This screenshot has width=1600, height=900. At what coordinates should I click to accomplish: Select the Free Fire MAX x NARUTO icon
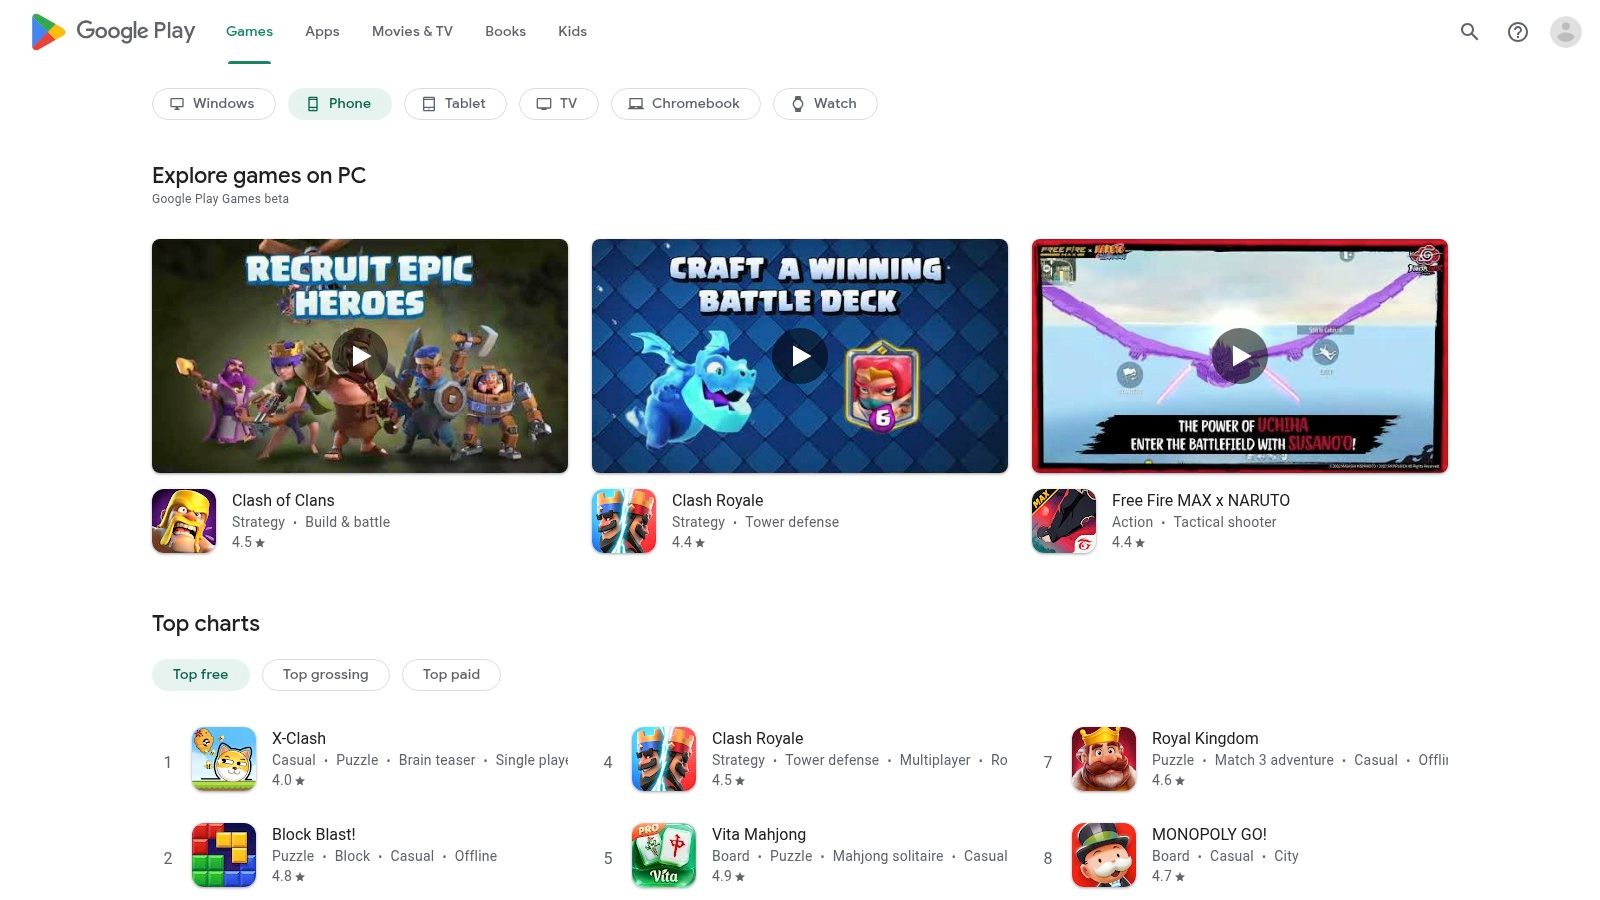point(1063,520)
